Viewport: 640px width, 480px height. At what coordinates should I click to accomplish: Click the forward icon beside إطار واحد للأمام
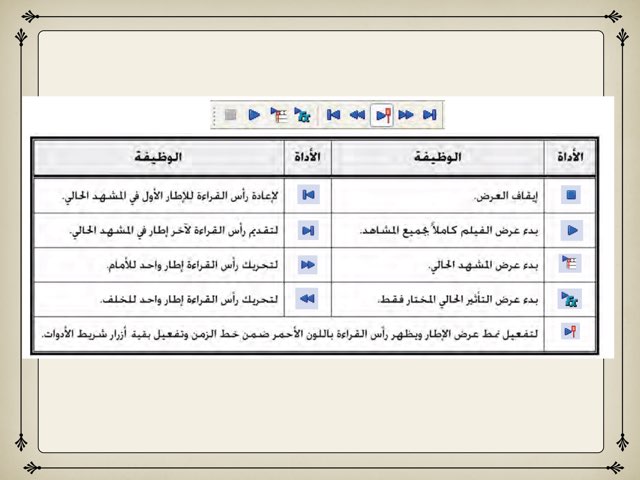pos(308,265)
